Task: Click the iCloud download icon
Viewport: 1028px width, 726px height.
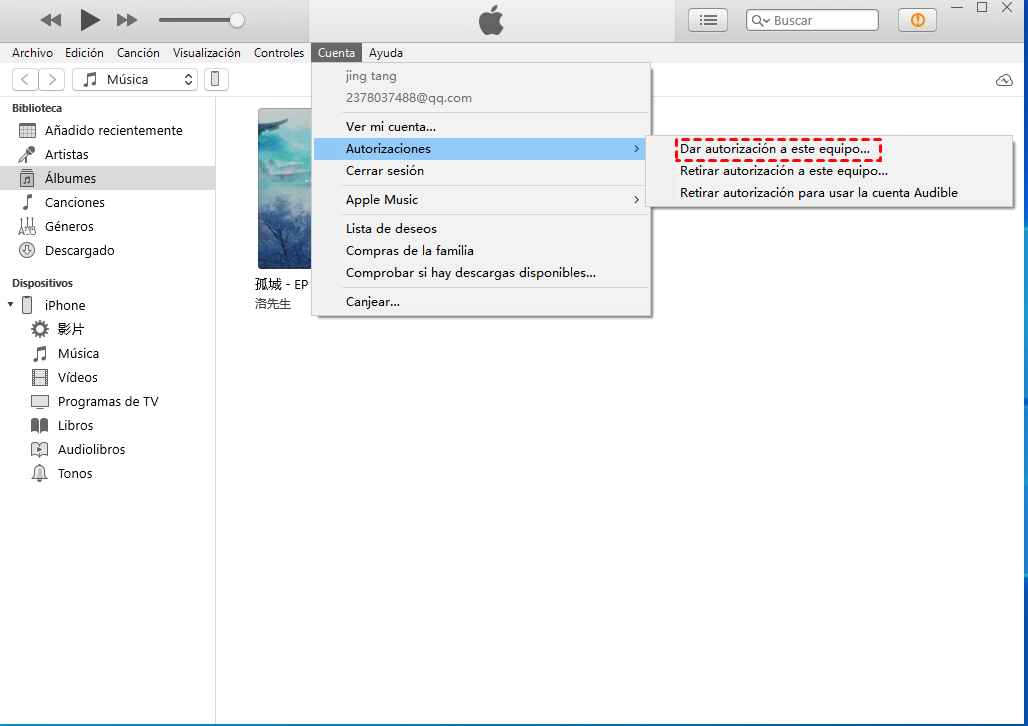Action: (1004, 80)
